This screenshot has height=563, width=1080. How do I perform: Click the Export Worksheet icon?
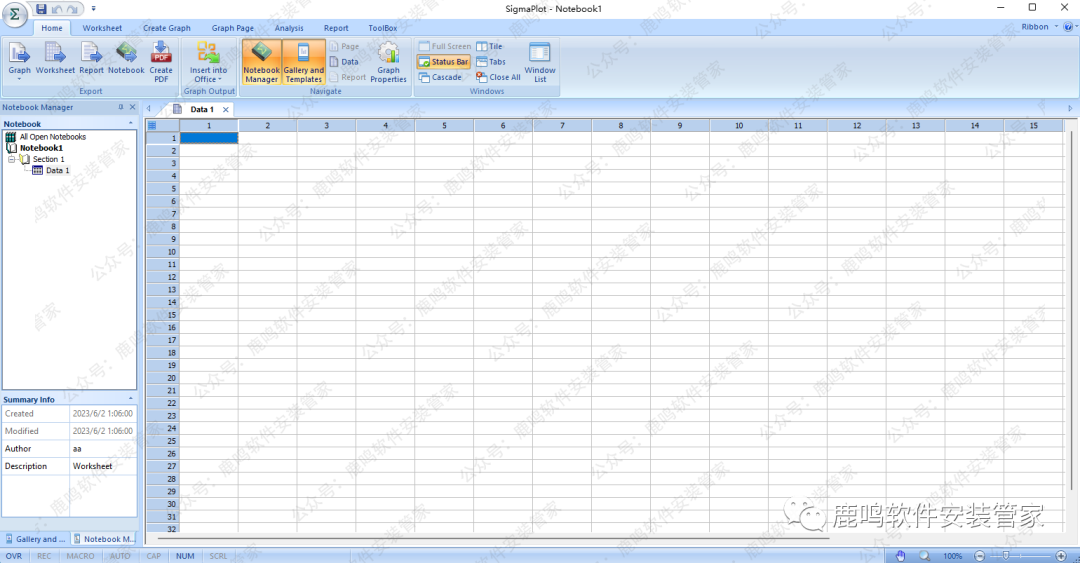tap(55, 58)
